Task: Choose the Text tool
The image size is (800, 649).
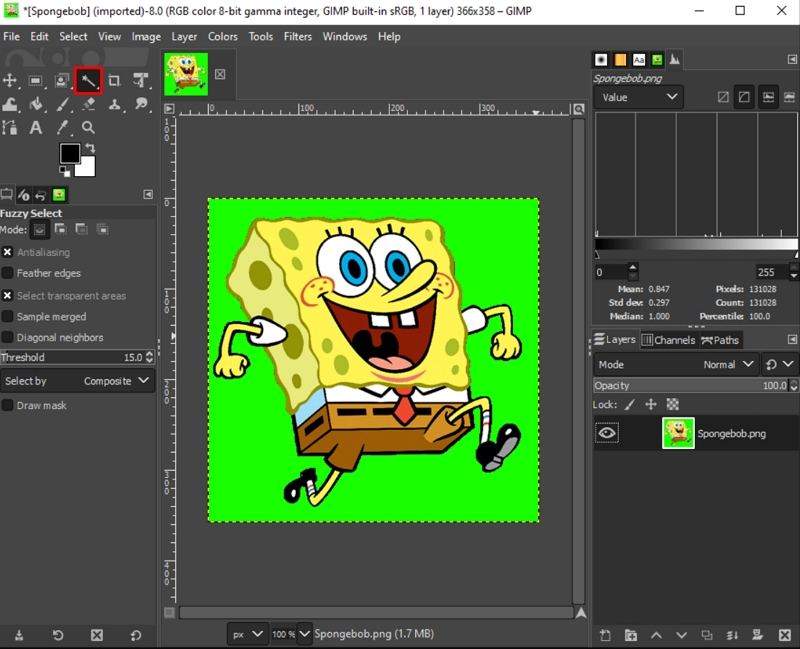Action: click(x=37, y=127)
